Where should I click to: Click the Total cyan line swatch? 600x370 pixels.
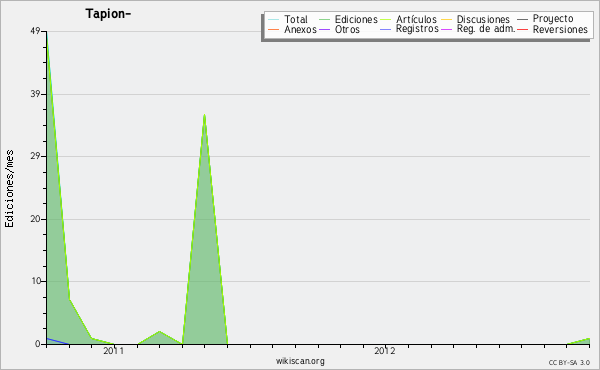pos(274,20)
